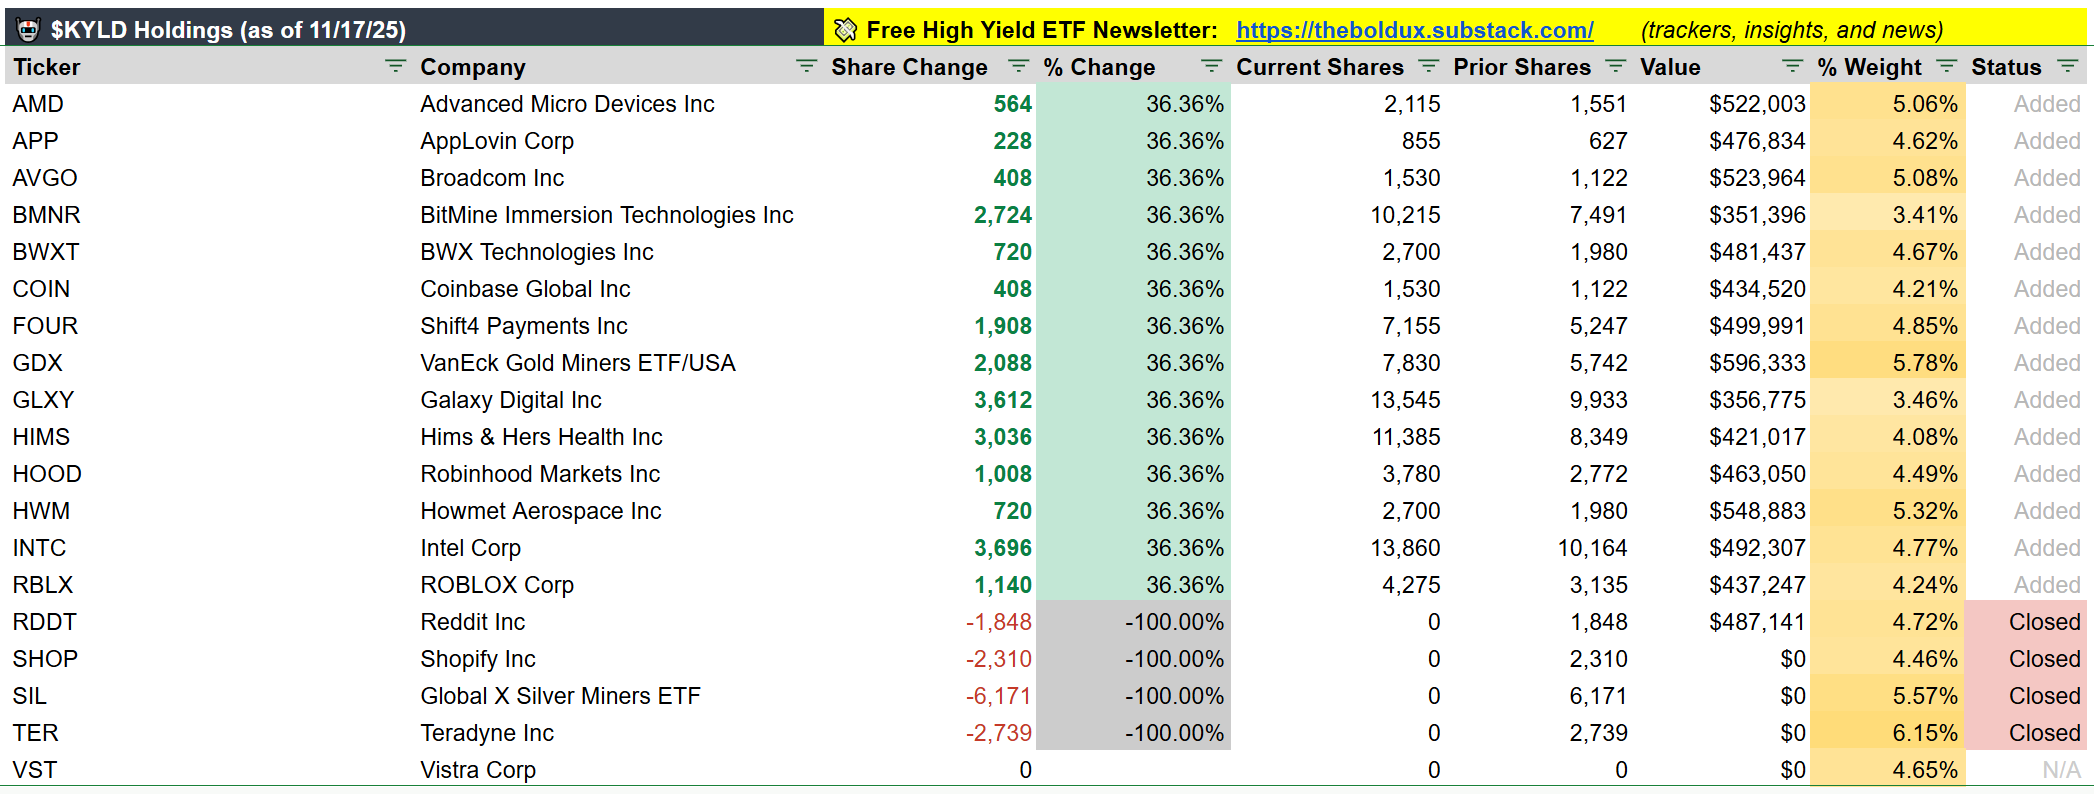Open the Value column filter

click(1793, 66)
